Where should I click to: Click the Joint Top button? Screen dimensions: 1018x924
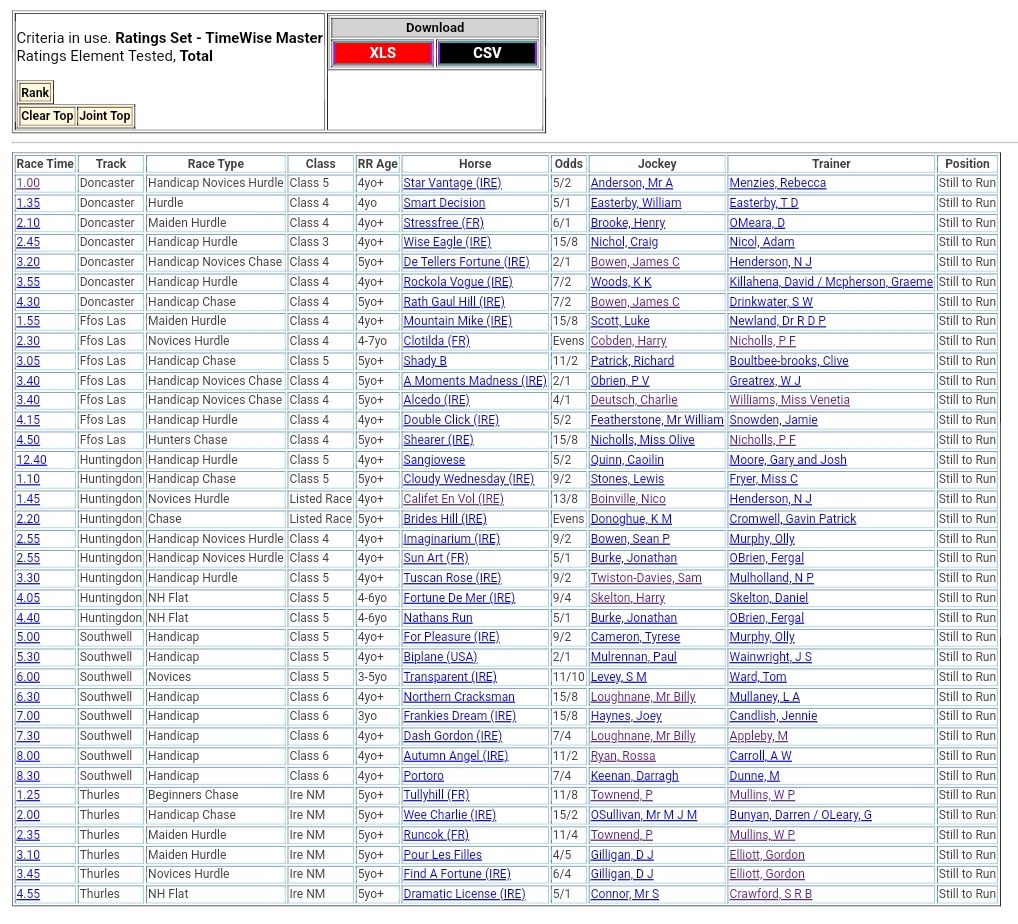[105, 116]
